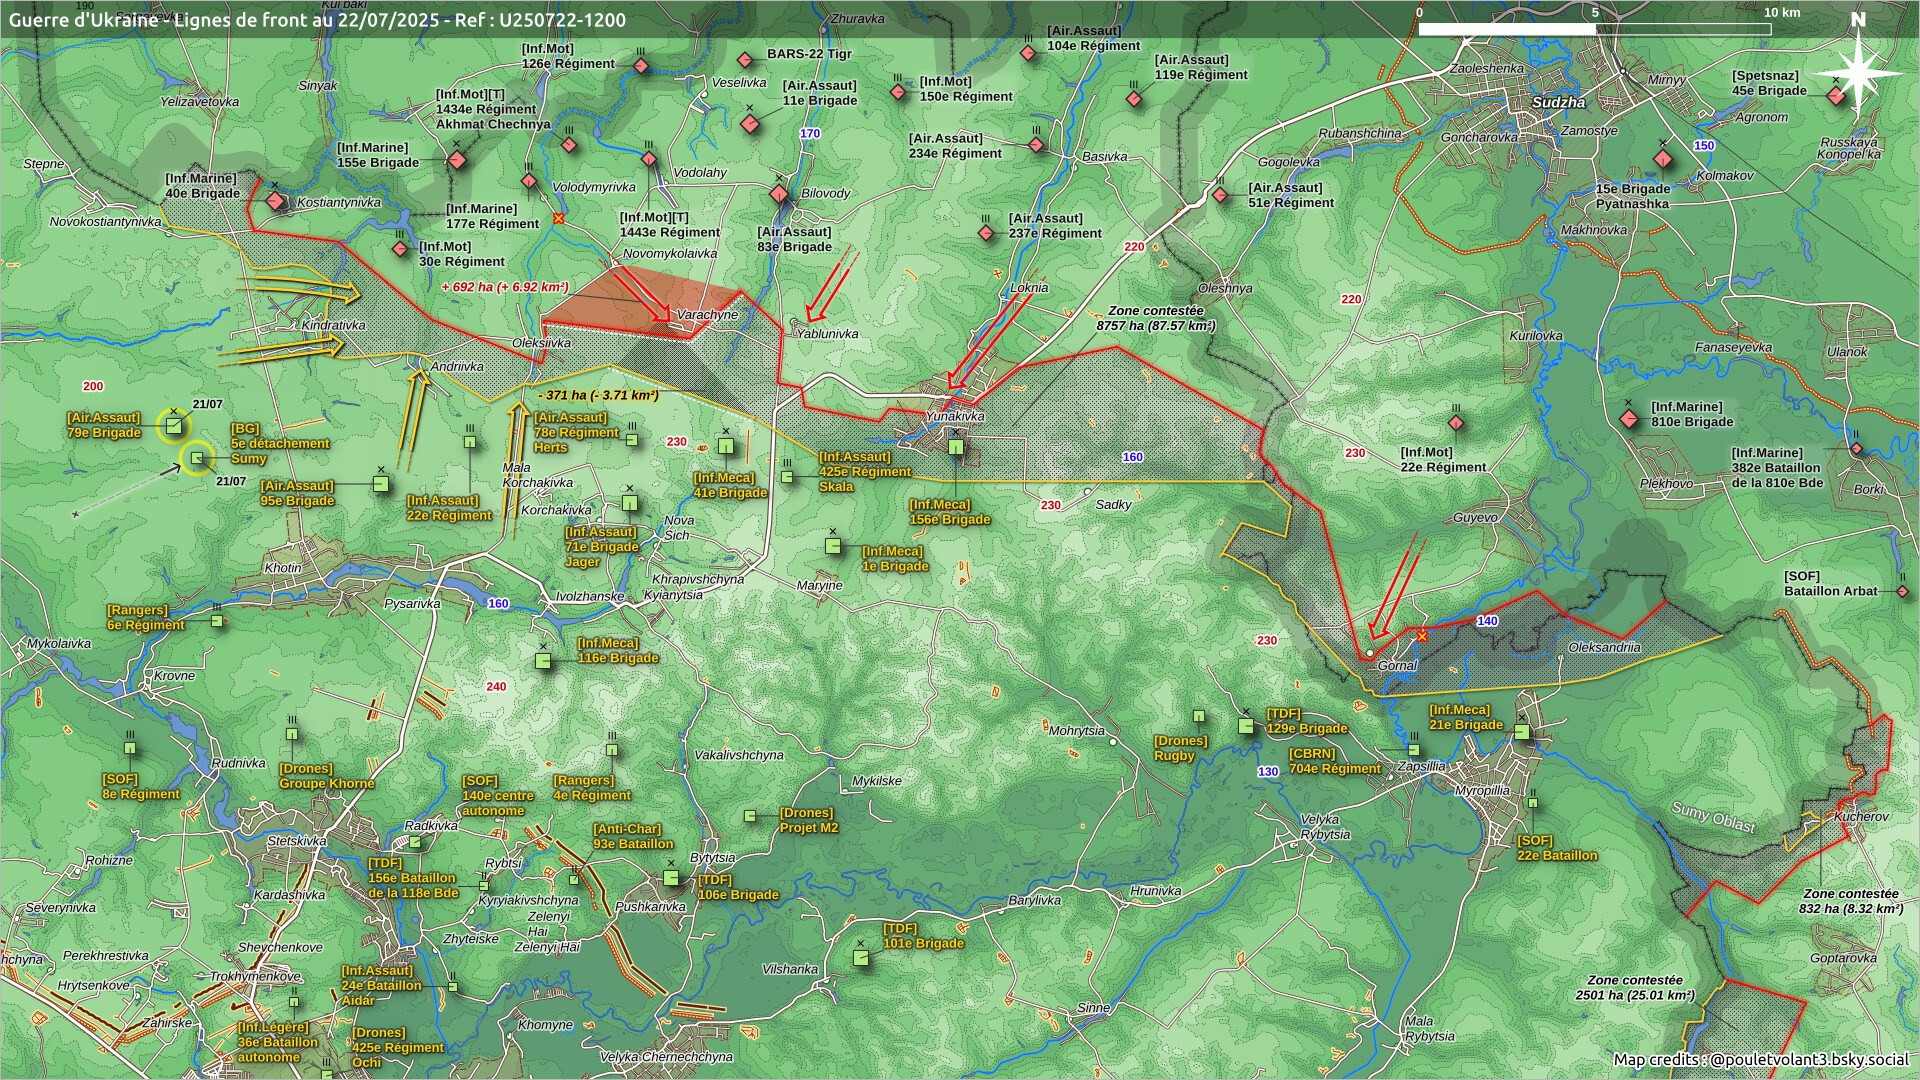Click the 83e Brigade diamond at Bilovody
1920x1080 pixels.
(x=779, y=193)
